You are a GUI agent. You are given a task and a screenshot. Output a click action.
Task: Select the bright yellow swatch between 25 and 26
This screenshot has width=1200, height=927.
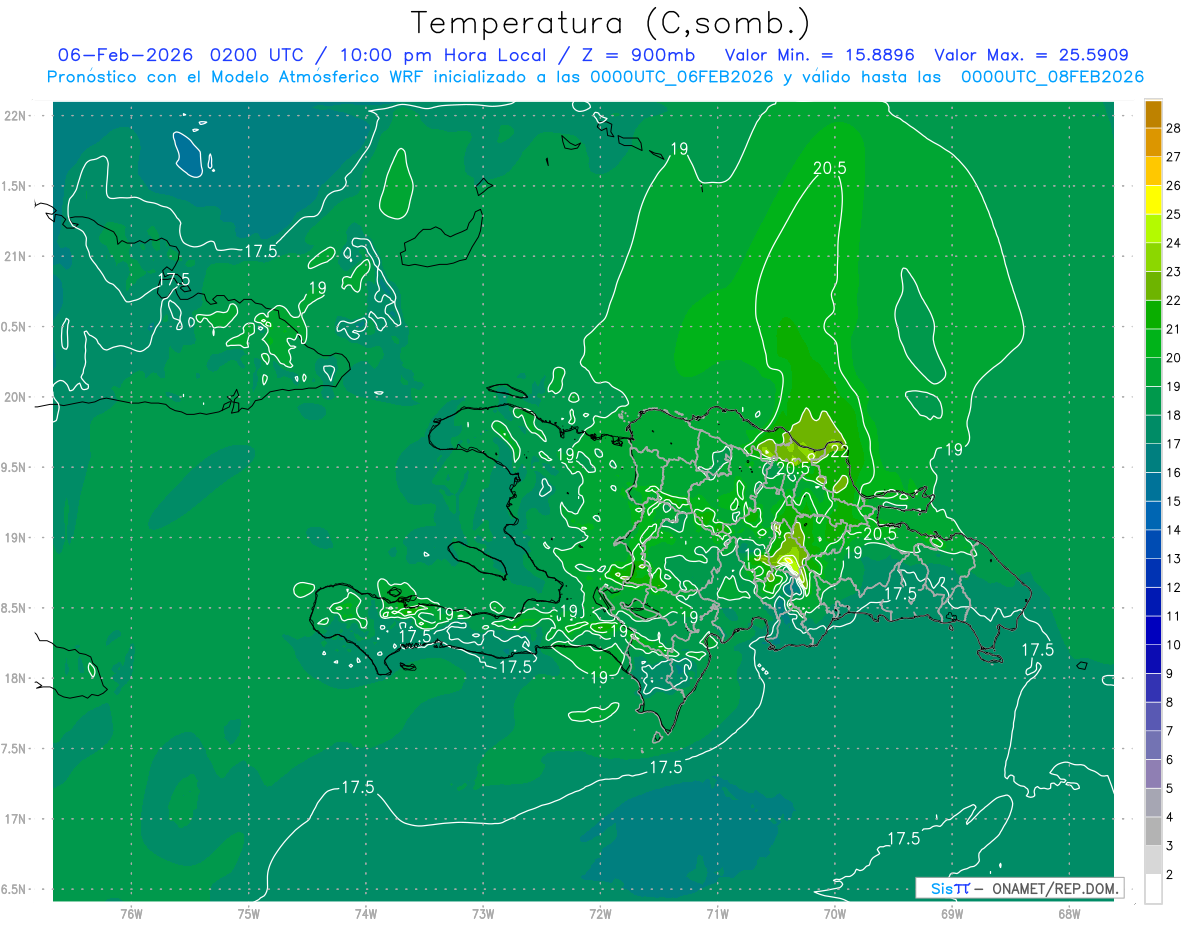tap(1153, 201)
